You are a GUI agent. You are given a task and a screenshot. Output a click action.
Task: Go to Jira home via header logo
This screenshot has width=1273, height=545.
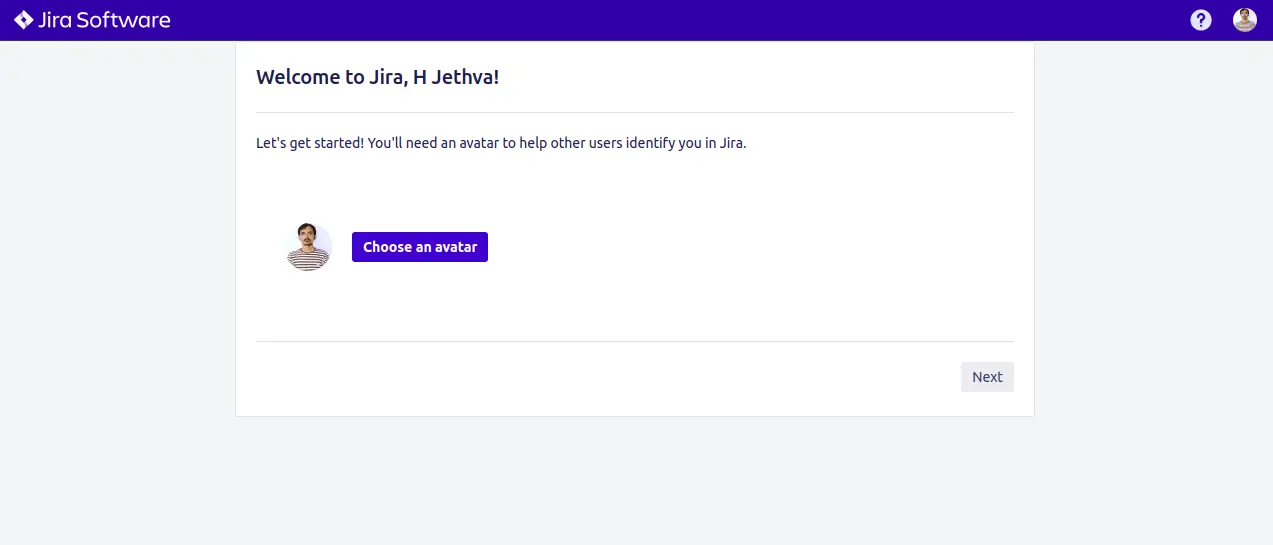92,20
